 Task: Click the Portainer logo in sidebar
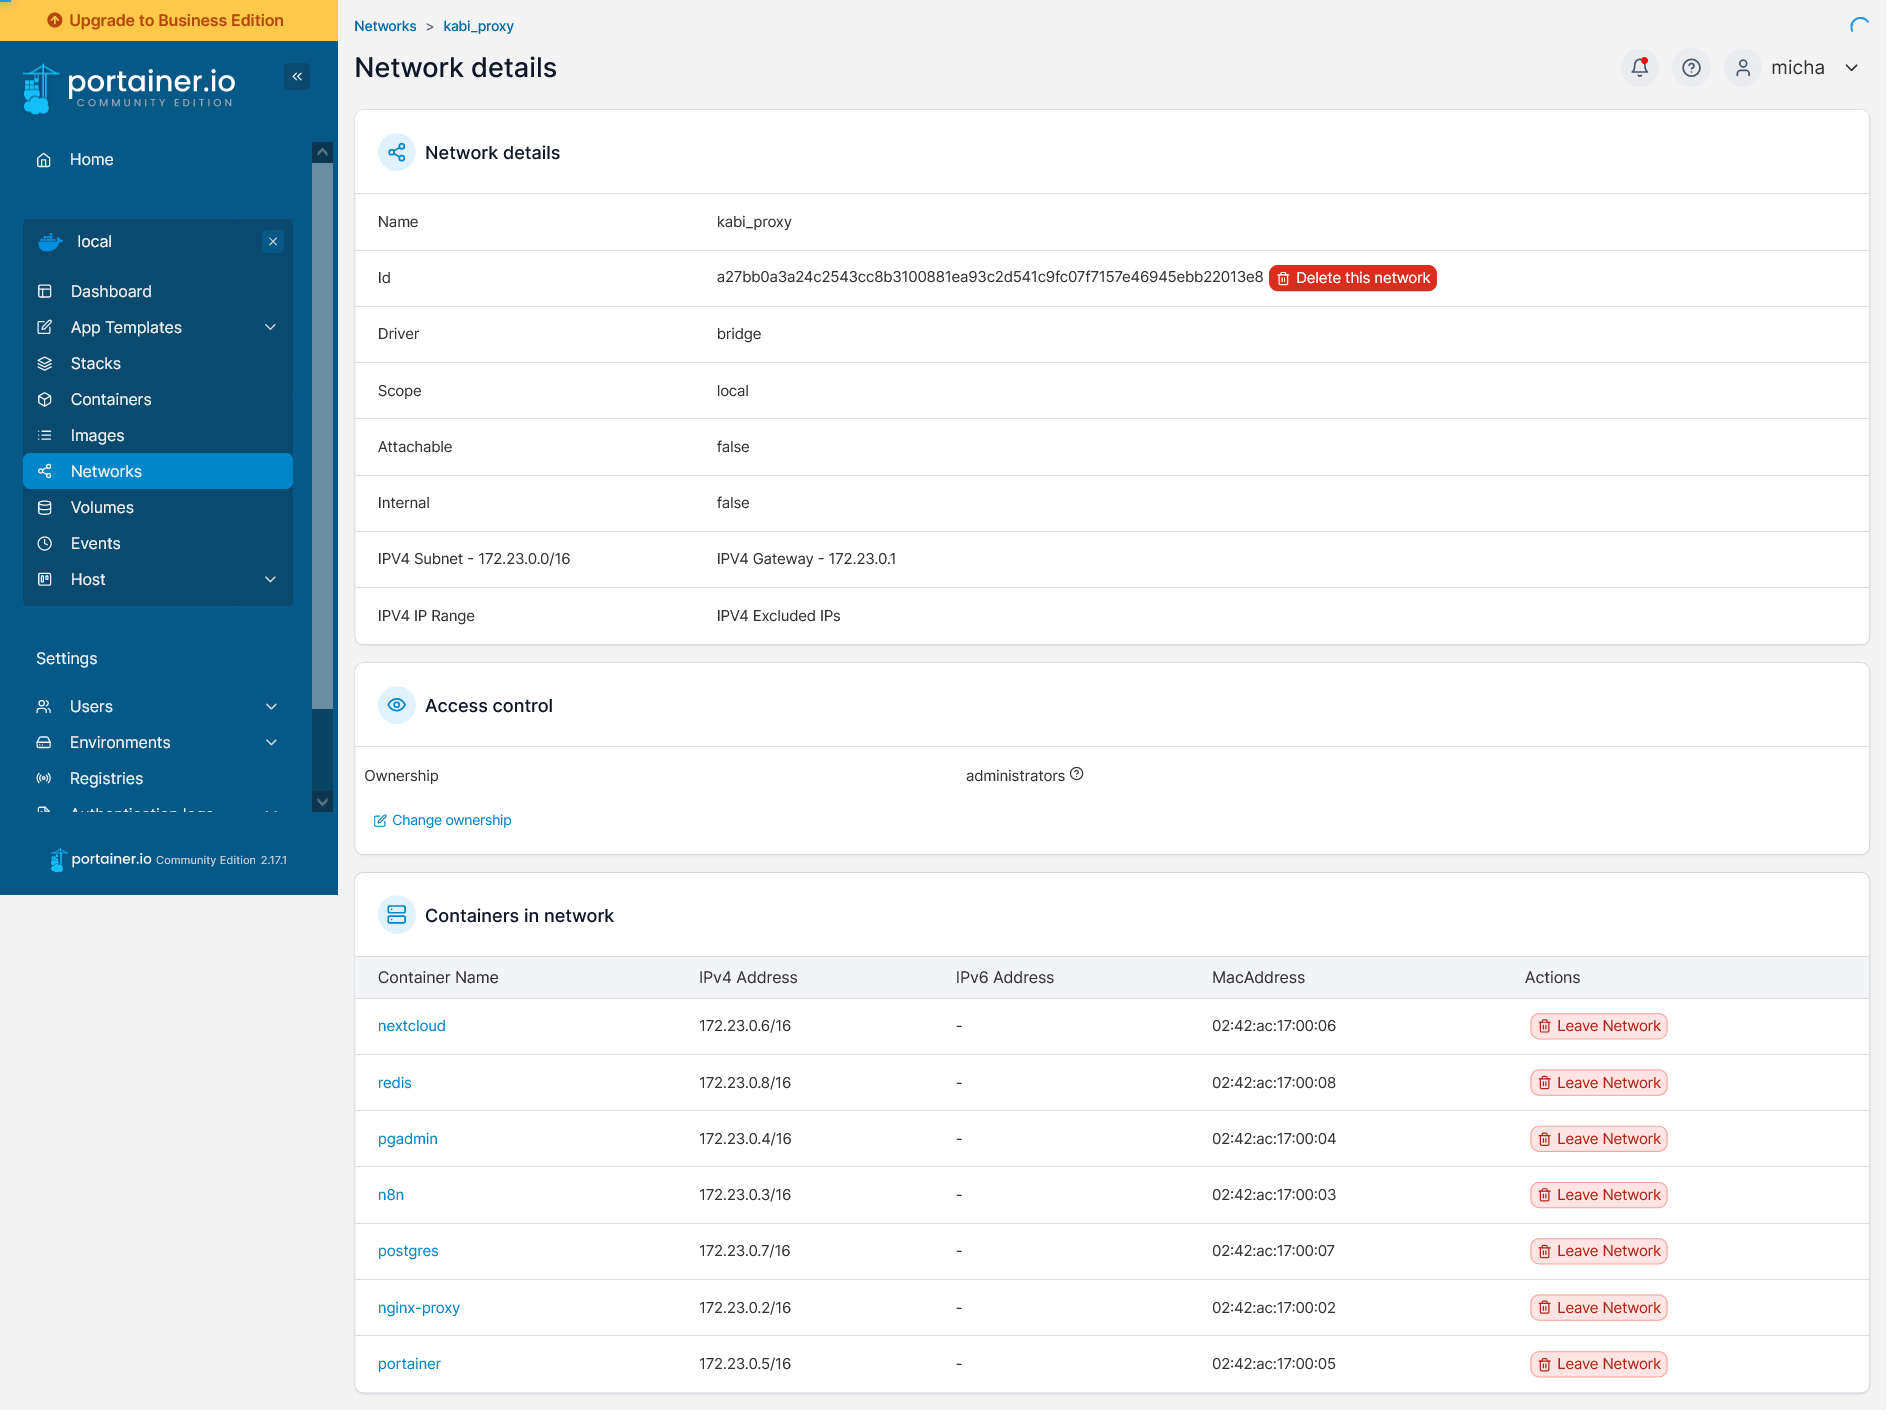click(130, 88)
